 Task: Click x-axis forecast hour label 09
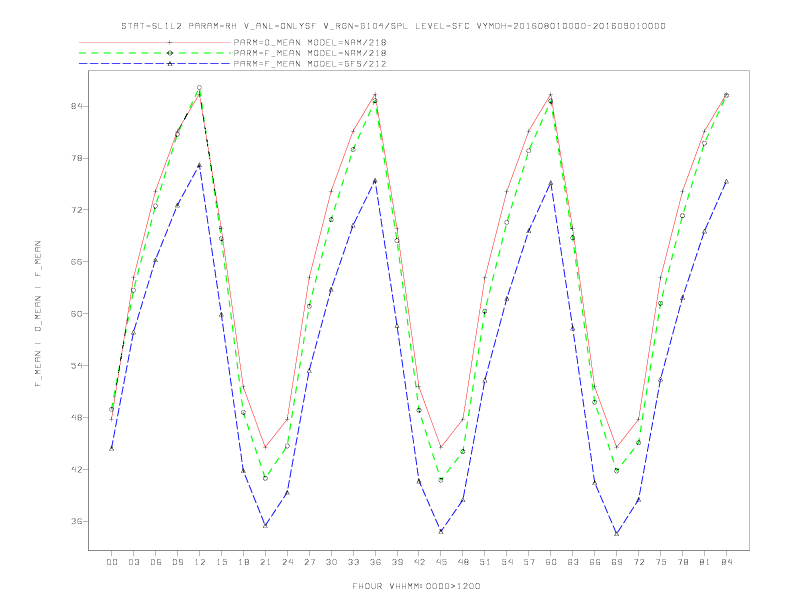177,562
